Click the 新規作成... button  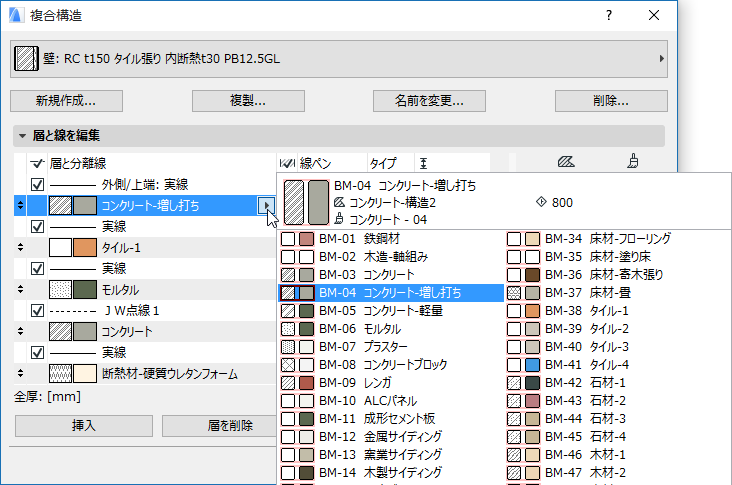coord(66,101)
